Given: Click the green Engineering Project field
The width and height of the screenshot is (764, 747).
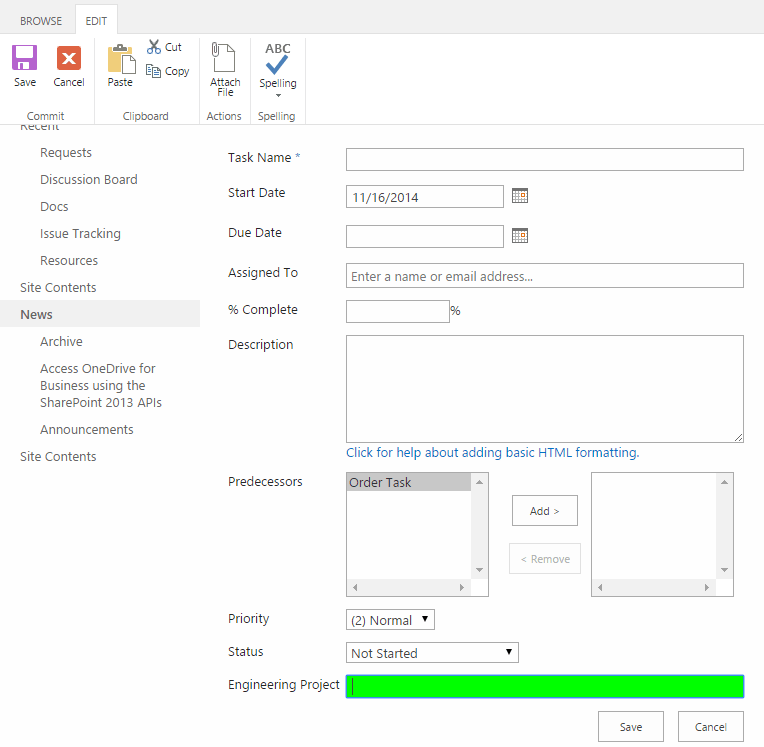Looking at the screenshot, I should coord(544,686).
